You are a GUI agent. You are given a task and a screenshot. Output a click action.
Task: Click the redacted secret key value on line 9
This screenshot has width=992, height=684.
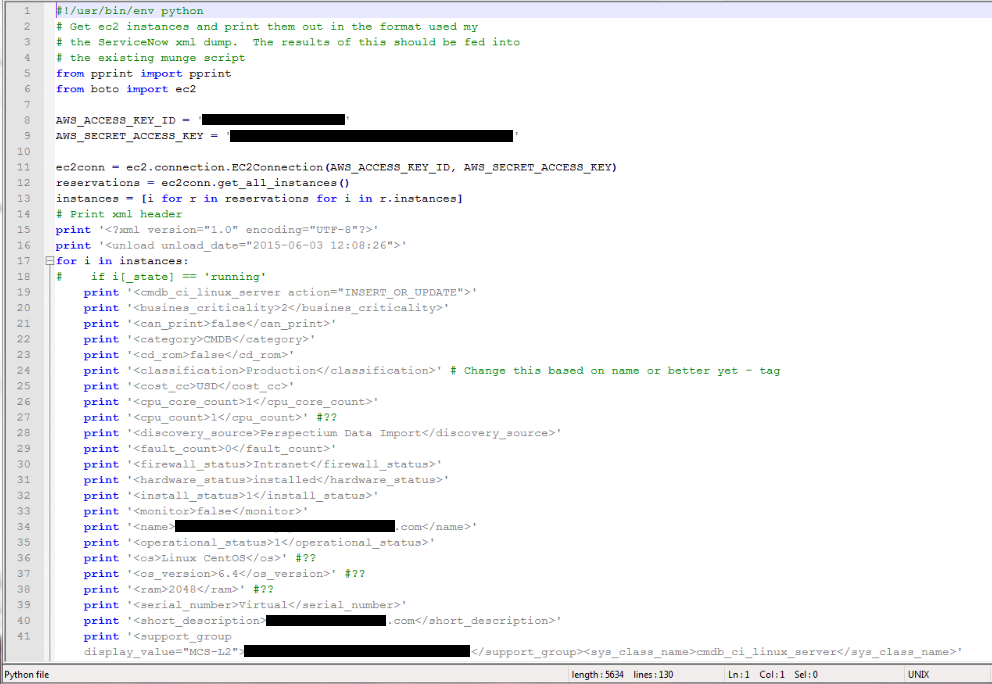371,136
